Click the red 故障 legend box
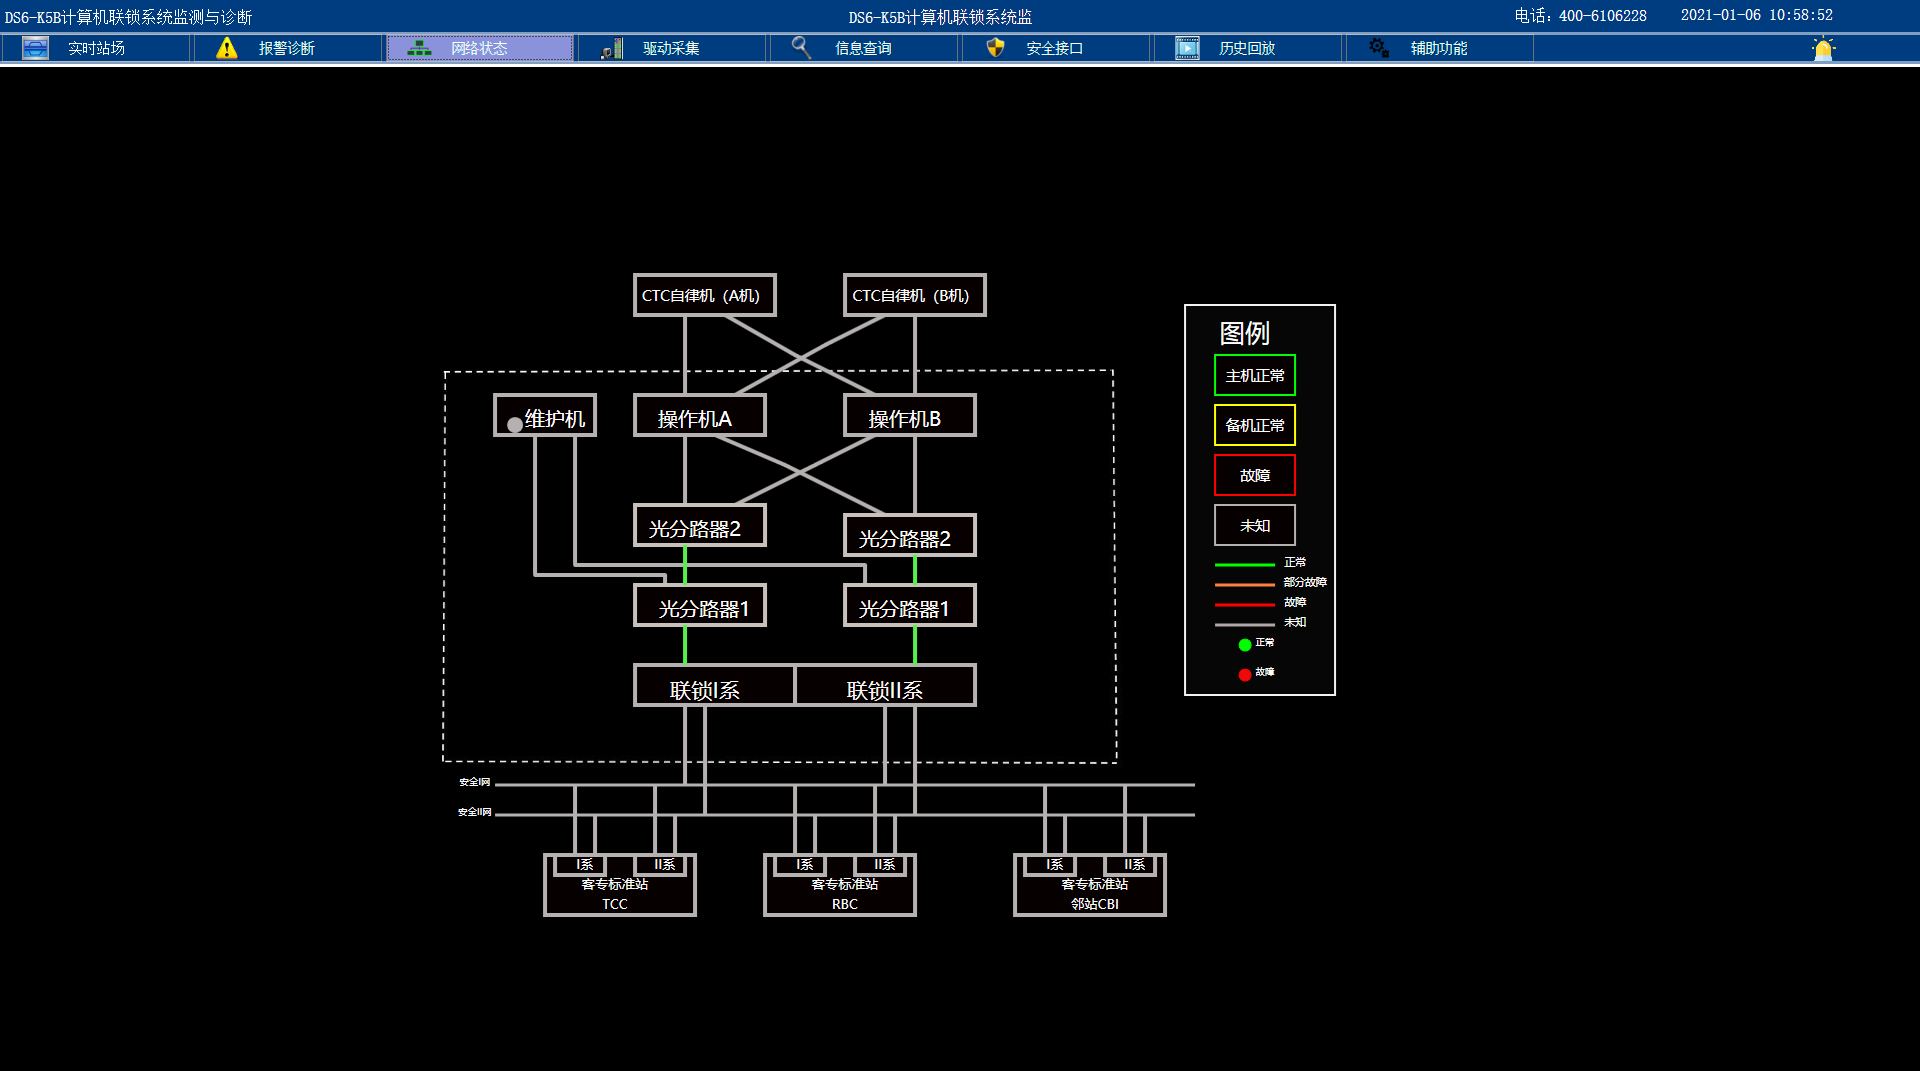The image size is (1920, 1071). (x=1255, y=475)
